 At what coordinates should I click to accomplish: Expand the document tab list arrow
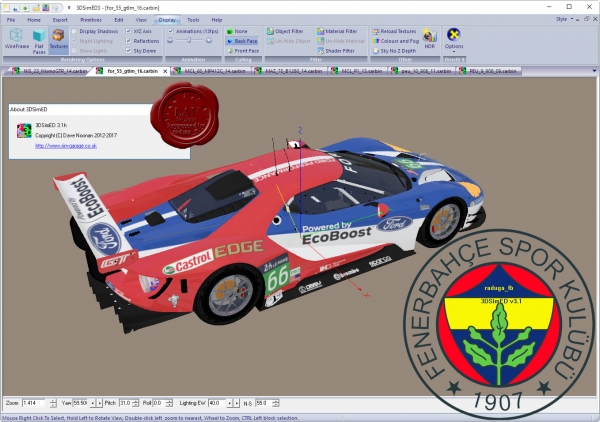(594, 71)
